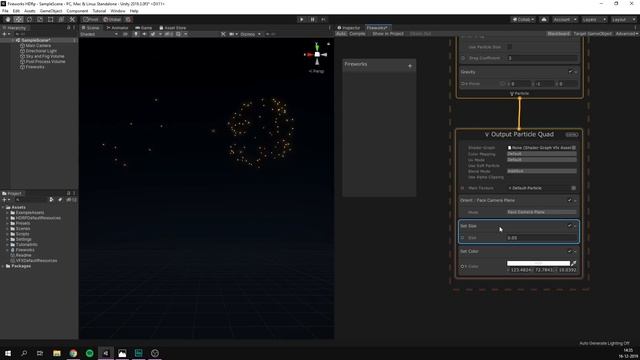Toggle Auto compile in VFX Graph toolbar
Screen dimensions: 640x360
341,34
